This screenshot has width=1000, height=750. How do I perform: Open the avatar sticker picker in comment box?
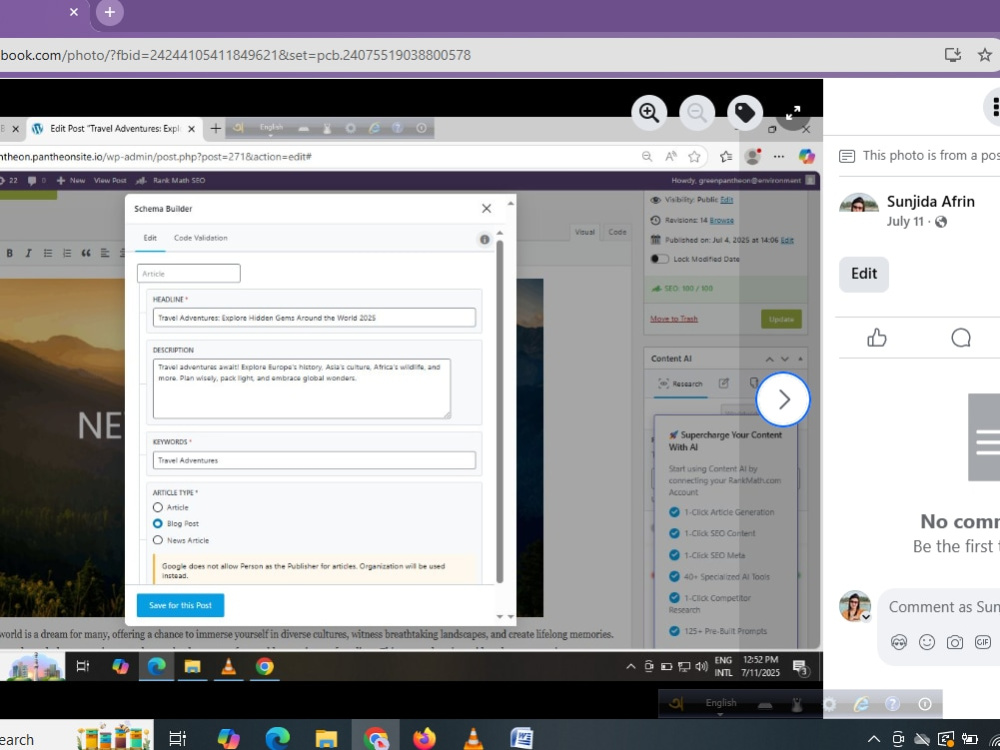point(899,642)
